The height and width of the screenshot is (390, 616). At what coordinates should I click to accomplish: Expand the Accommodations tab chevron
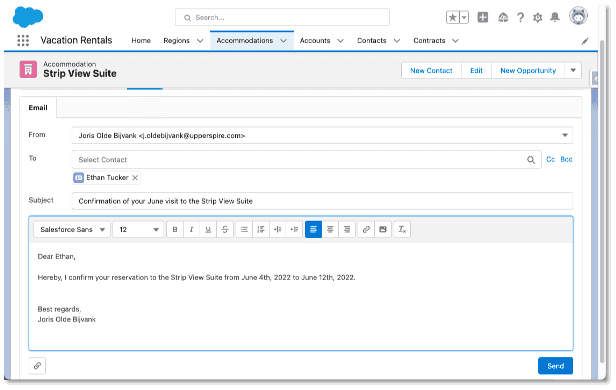[x=283, y=40]
